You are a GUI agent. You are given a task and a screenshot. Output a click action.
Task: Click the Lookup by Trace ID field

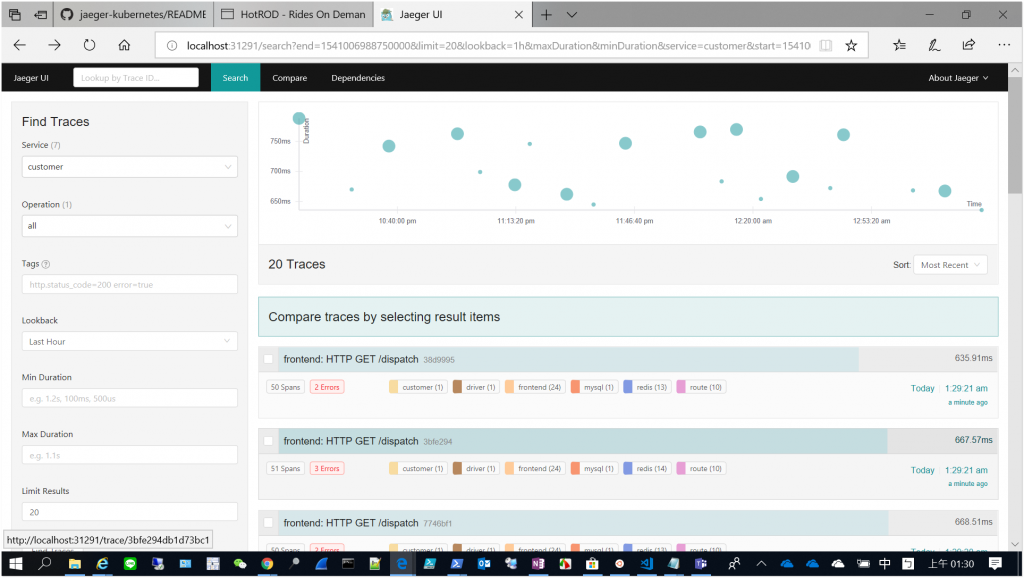[x=136, y=78]
